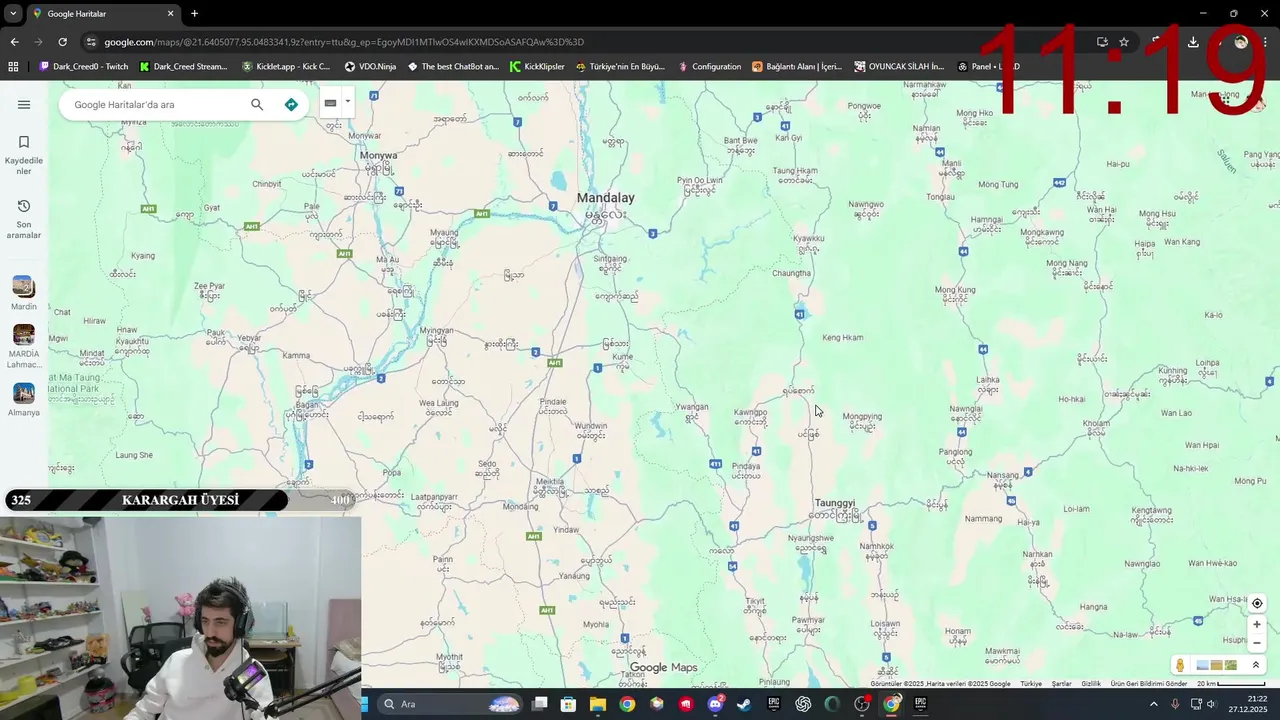The height and width of the screenshot is (720, 1280).
Task: Open ChatGPT app from the taskbar
Action: pos(803,704)
